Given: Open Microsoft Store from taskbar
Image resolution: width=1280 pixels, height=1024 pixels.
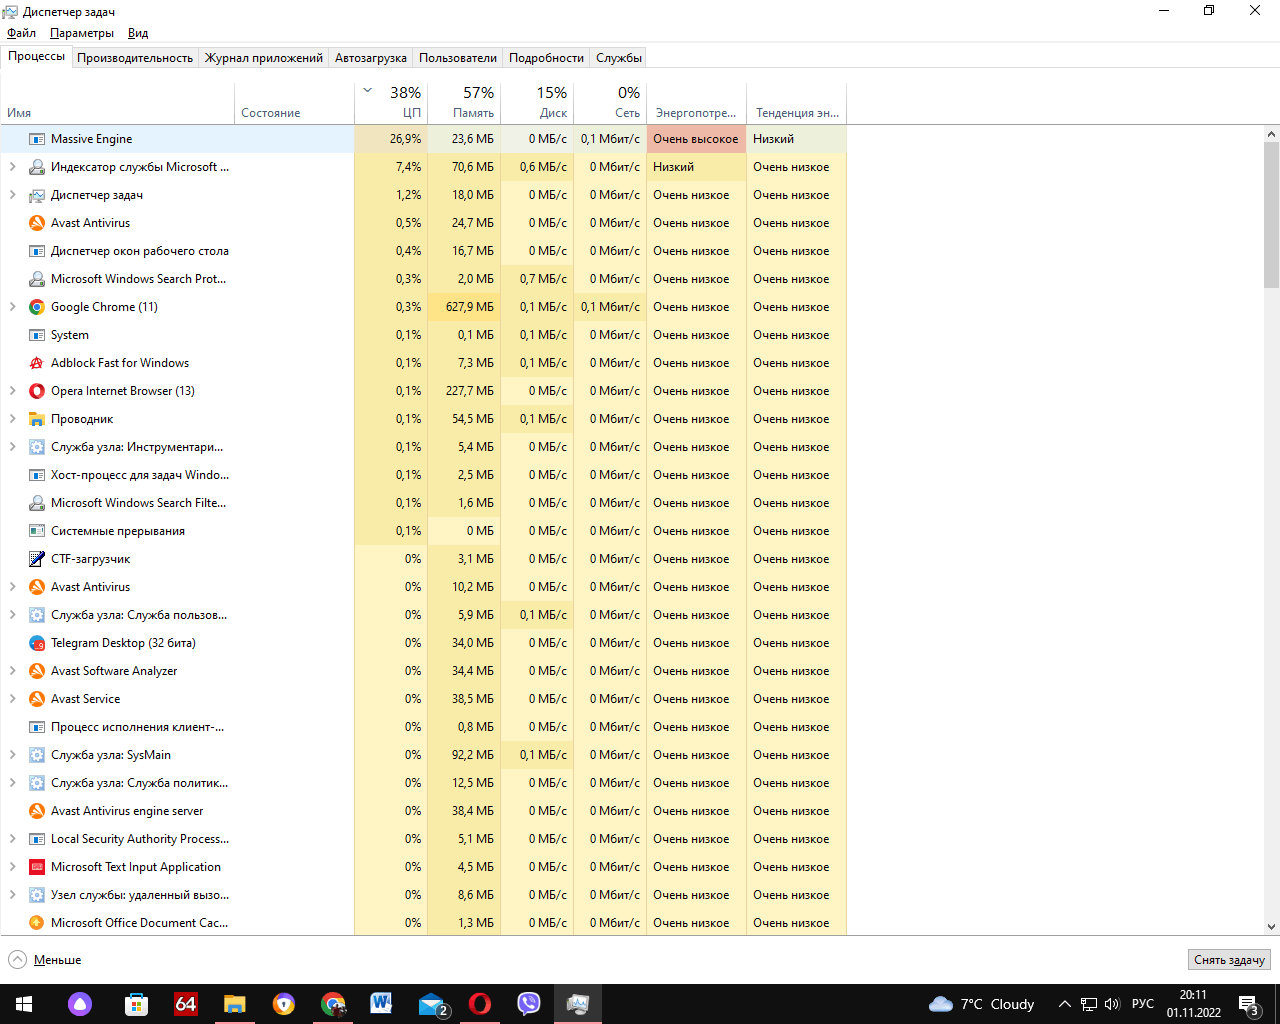Looking at the screenshot, I should tap(136, 1004).
